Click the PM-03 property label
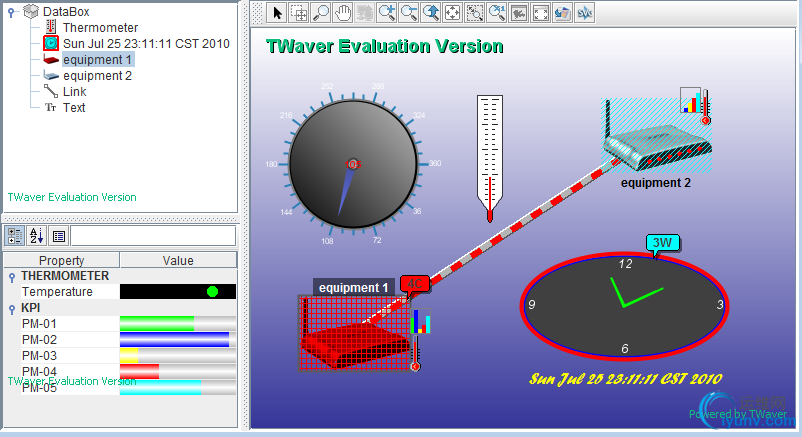Screen dimensions: 802x437 point(39,356)
